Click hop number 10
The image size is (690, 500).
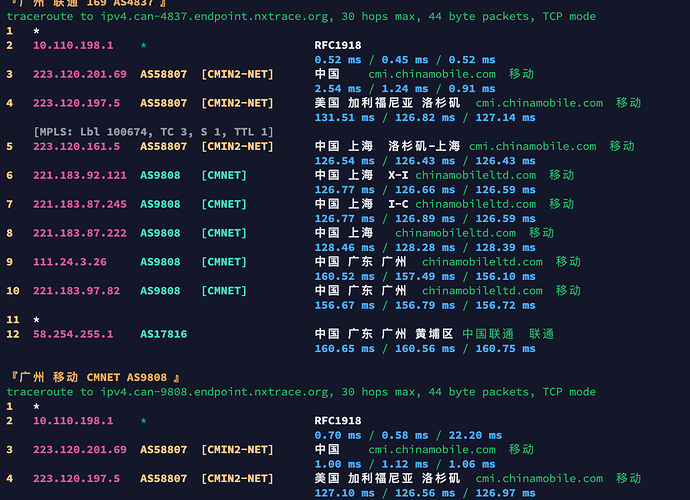pyautogui.click(x=13, y=291)
